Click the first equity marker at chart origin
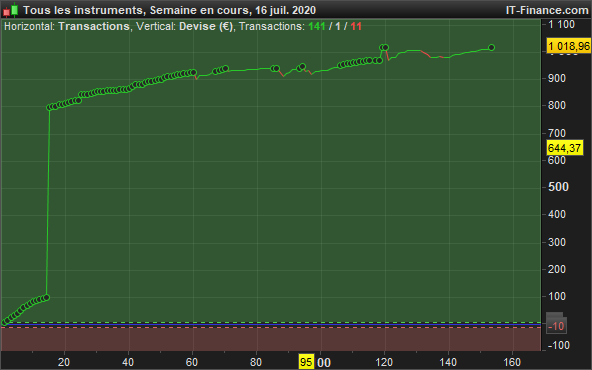Image resolution: width=592 pixels, height=370 pixels. pyautogui.click(x=4, y=322)
